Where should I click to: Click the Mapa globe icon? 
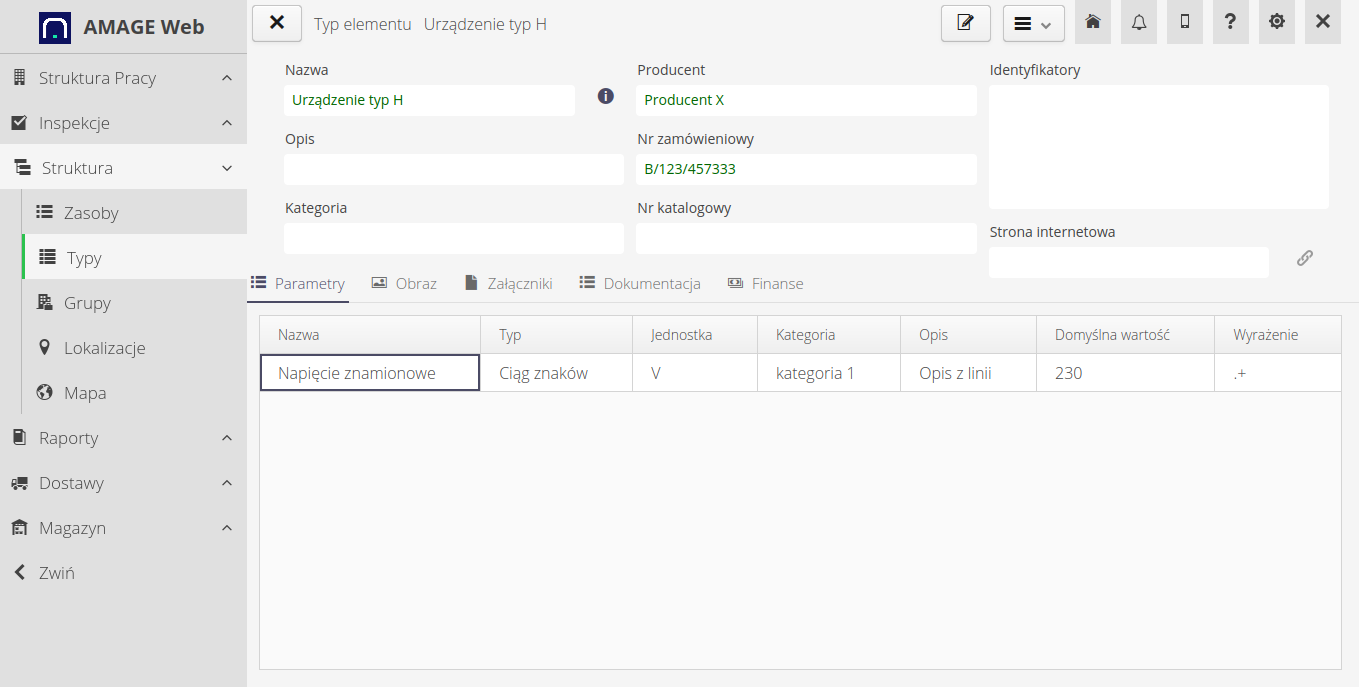(x=44, y=392)
